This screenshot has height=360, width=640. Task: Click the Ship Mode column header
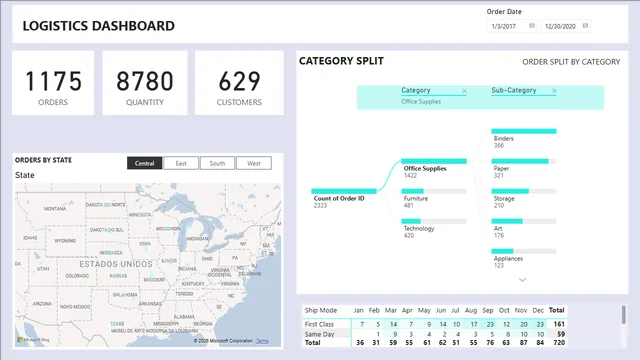coord(321,310)
